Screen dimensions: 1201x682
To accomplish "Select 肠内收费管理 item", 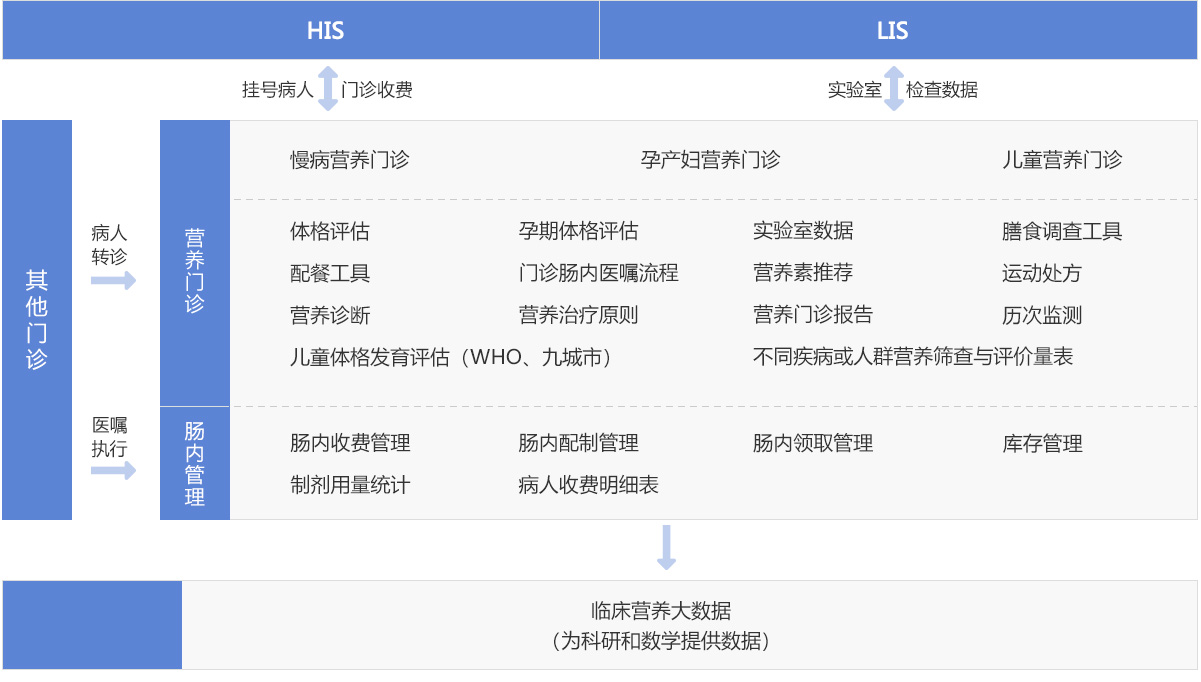I will point(350,443).
